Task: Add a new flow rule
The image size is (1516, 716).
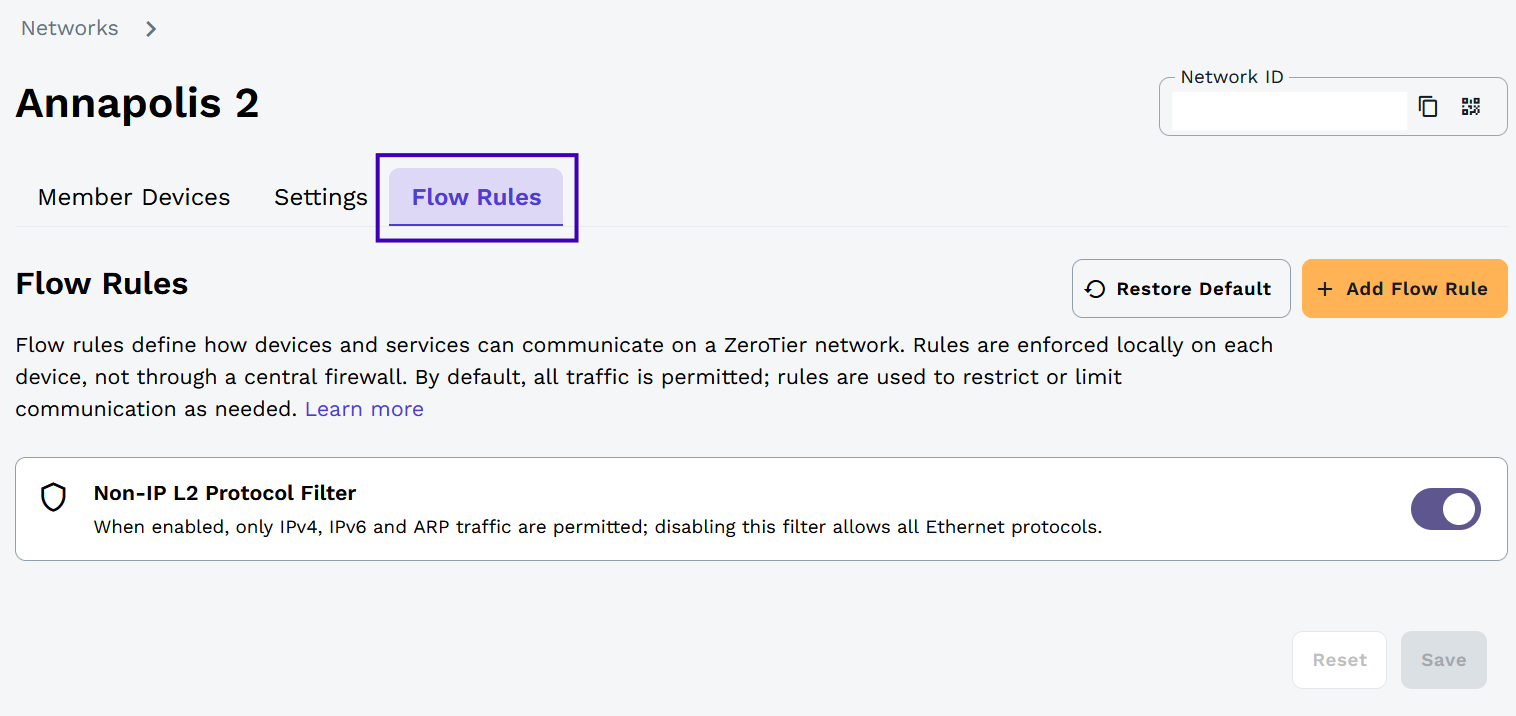Action: (x=1404, y=288)
